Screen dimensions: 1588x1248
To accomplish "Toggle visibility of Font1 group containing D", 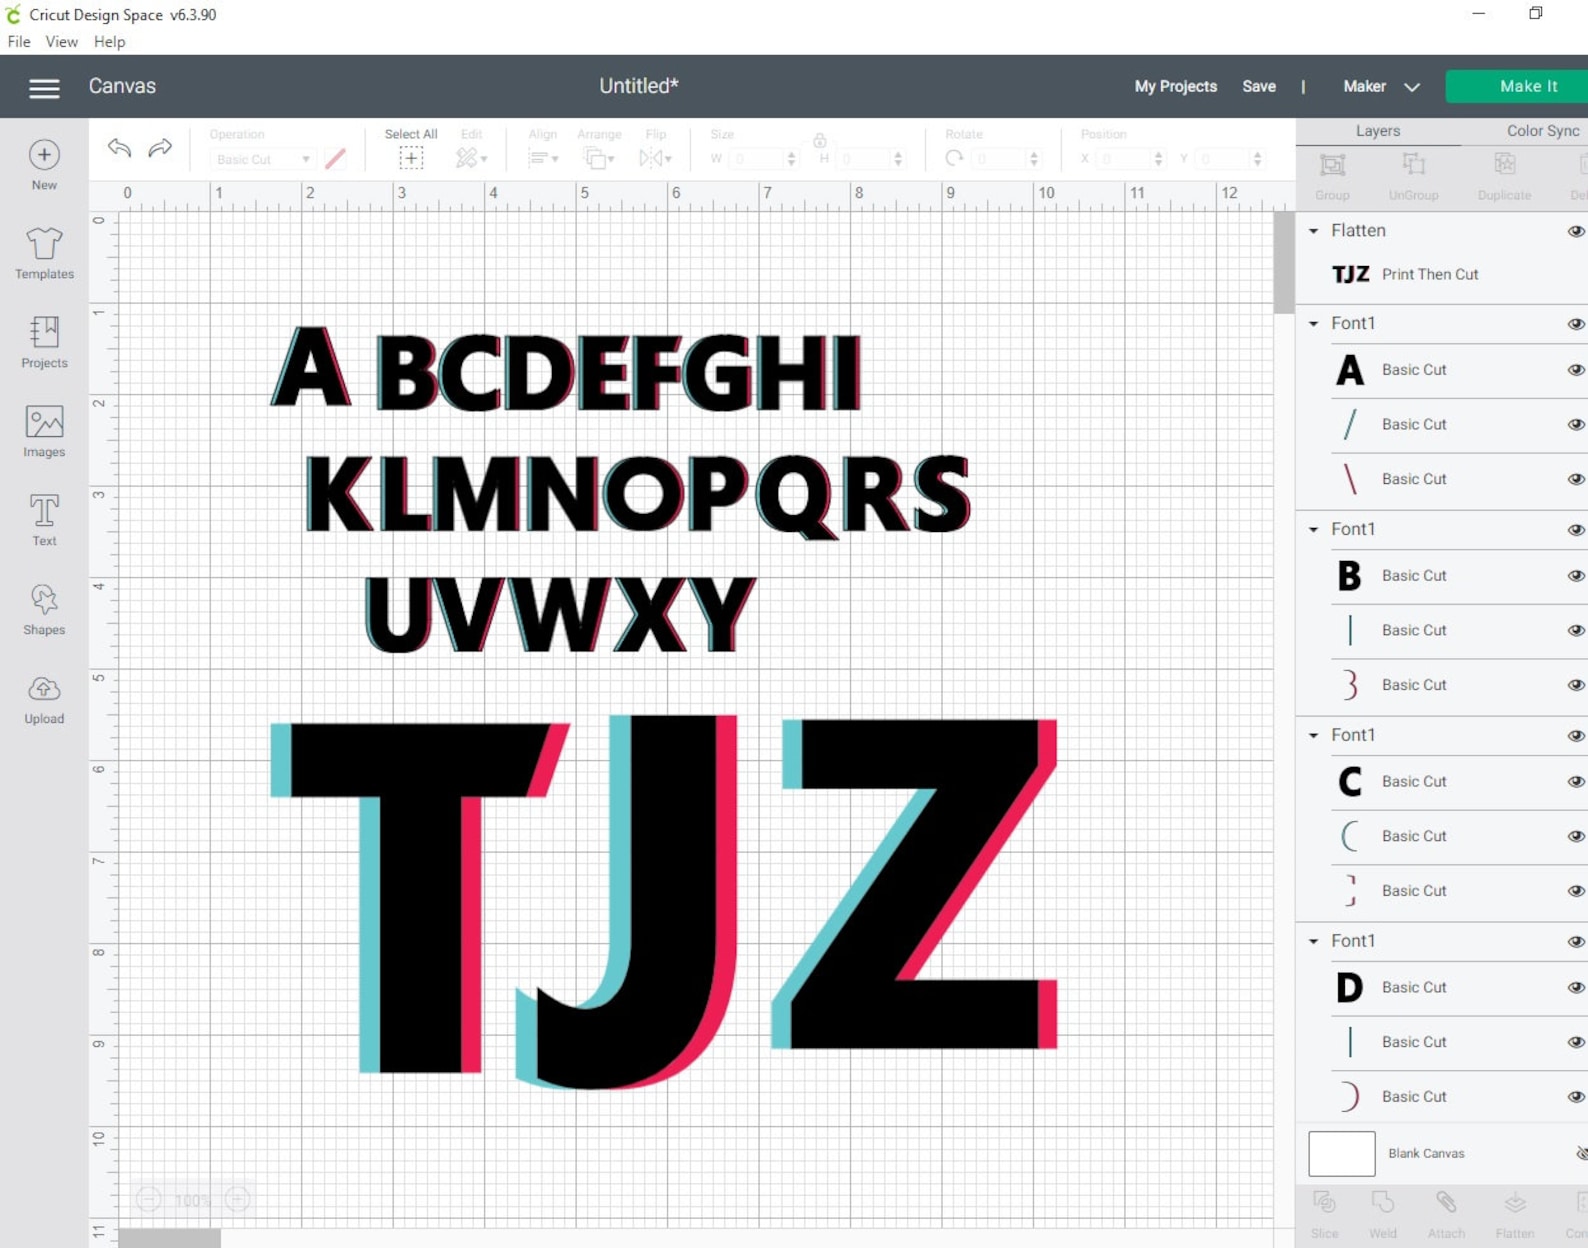I will pos(1576,942).
